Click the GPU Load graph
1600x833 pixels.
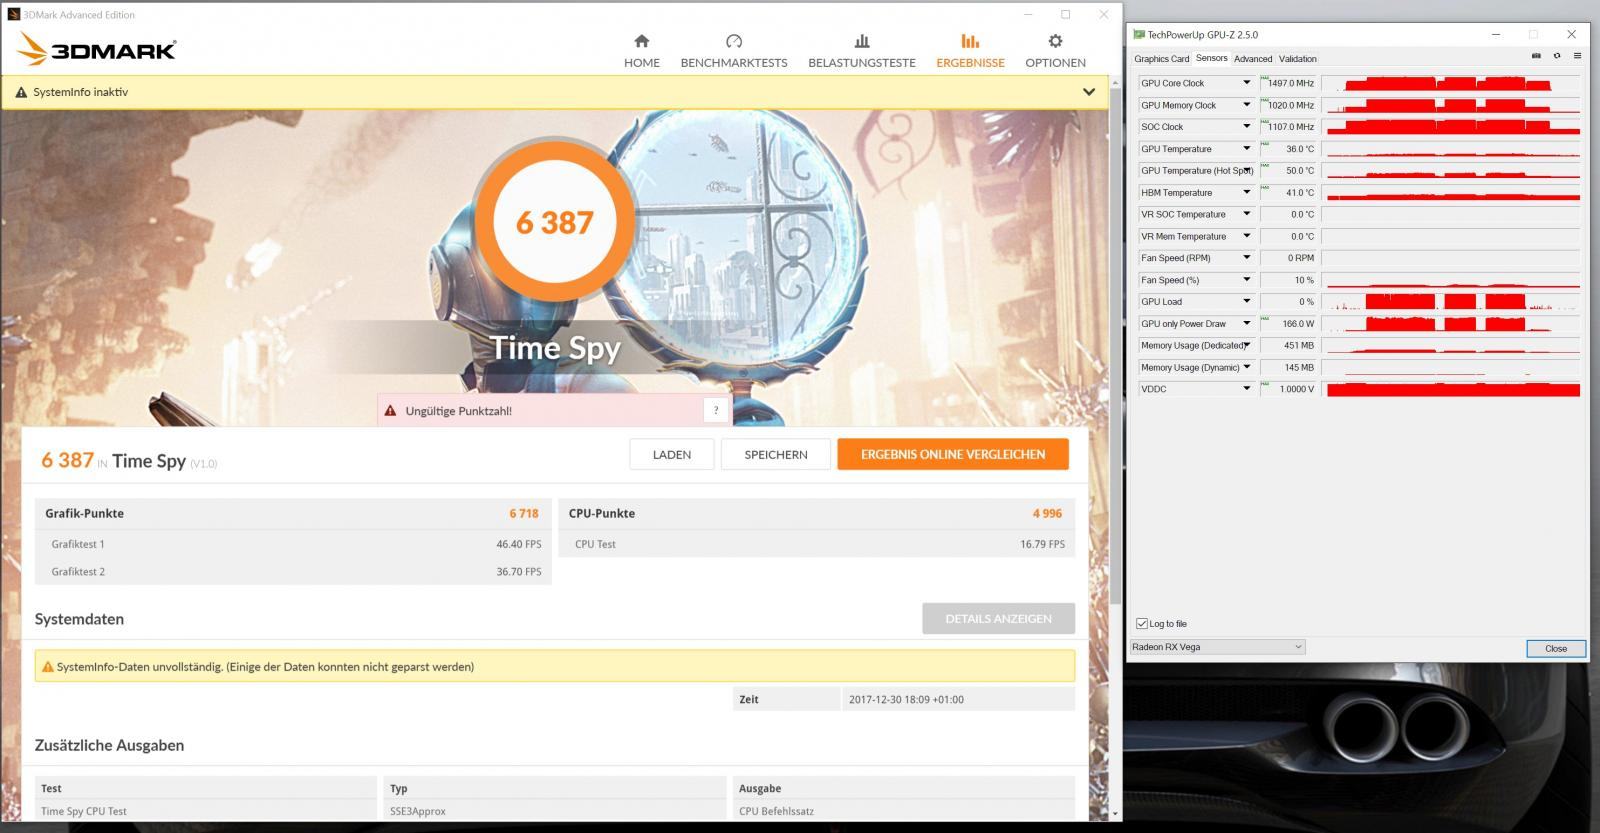1452,301
